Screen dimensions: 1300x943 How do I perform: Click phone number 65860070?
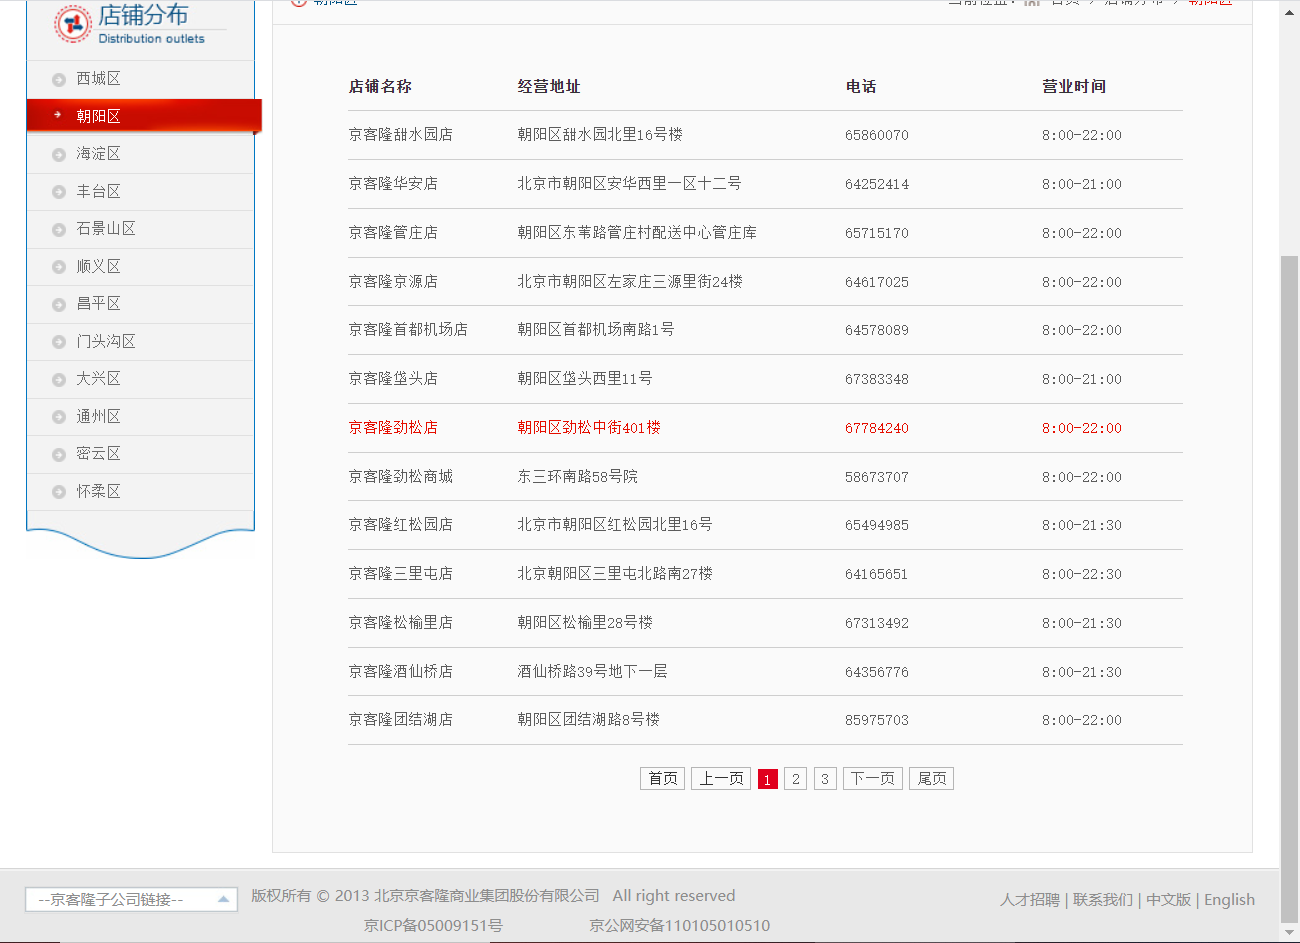click(877, 135)
